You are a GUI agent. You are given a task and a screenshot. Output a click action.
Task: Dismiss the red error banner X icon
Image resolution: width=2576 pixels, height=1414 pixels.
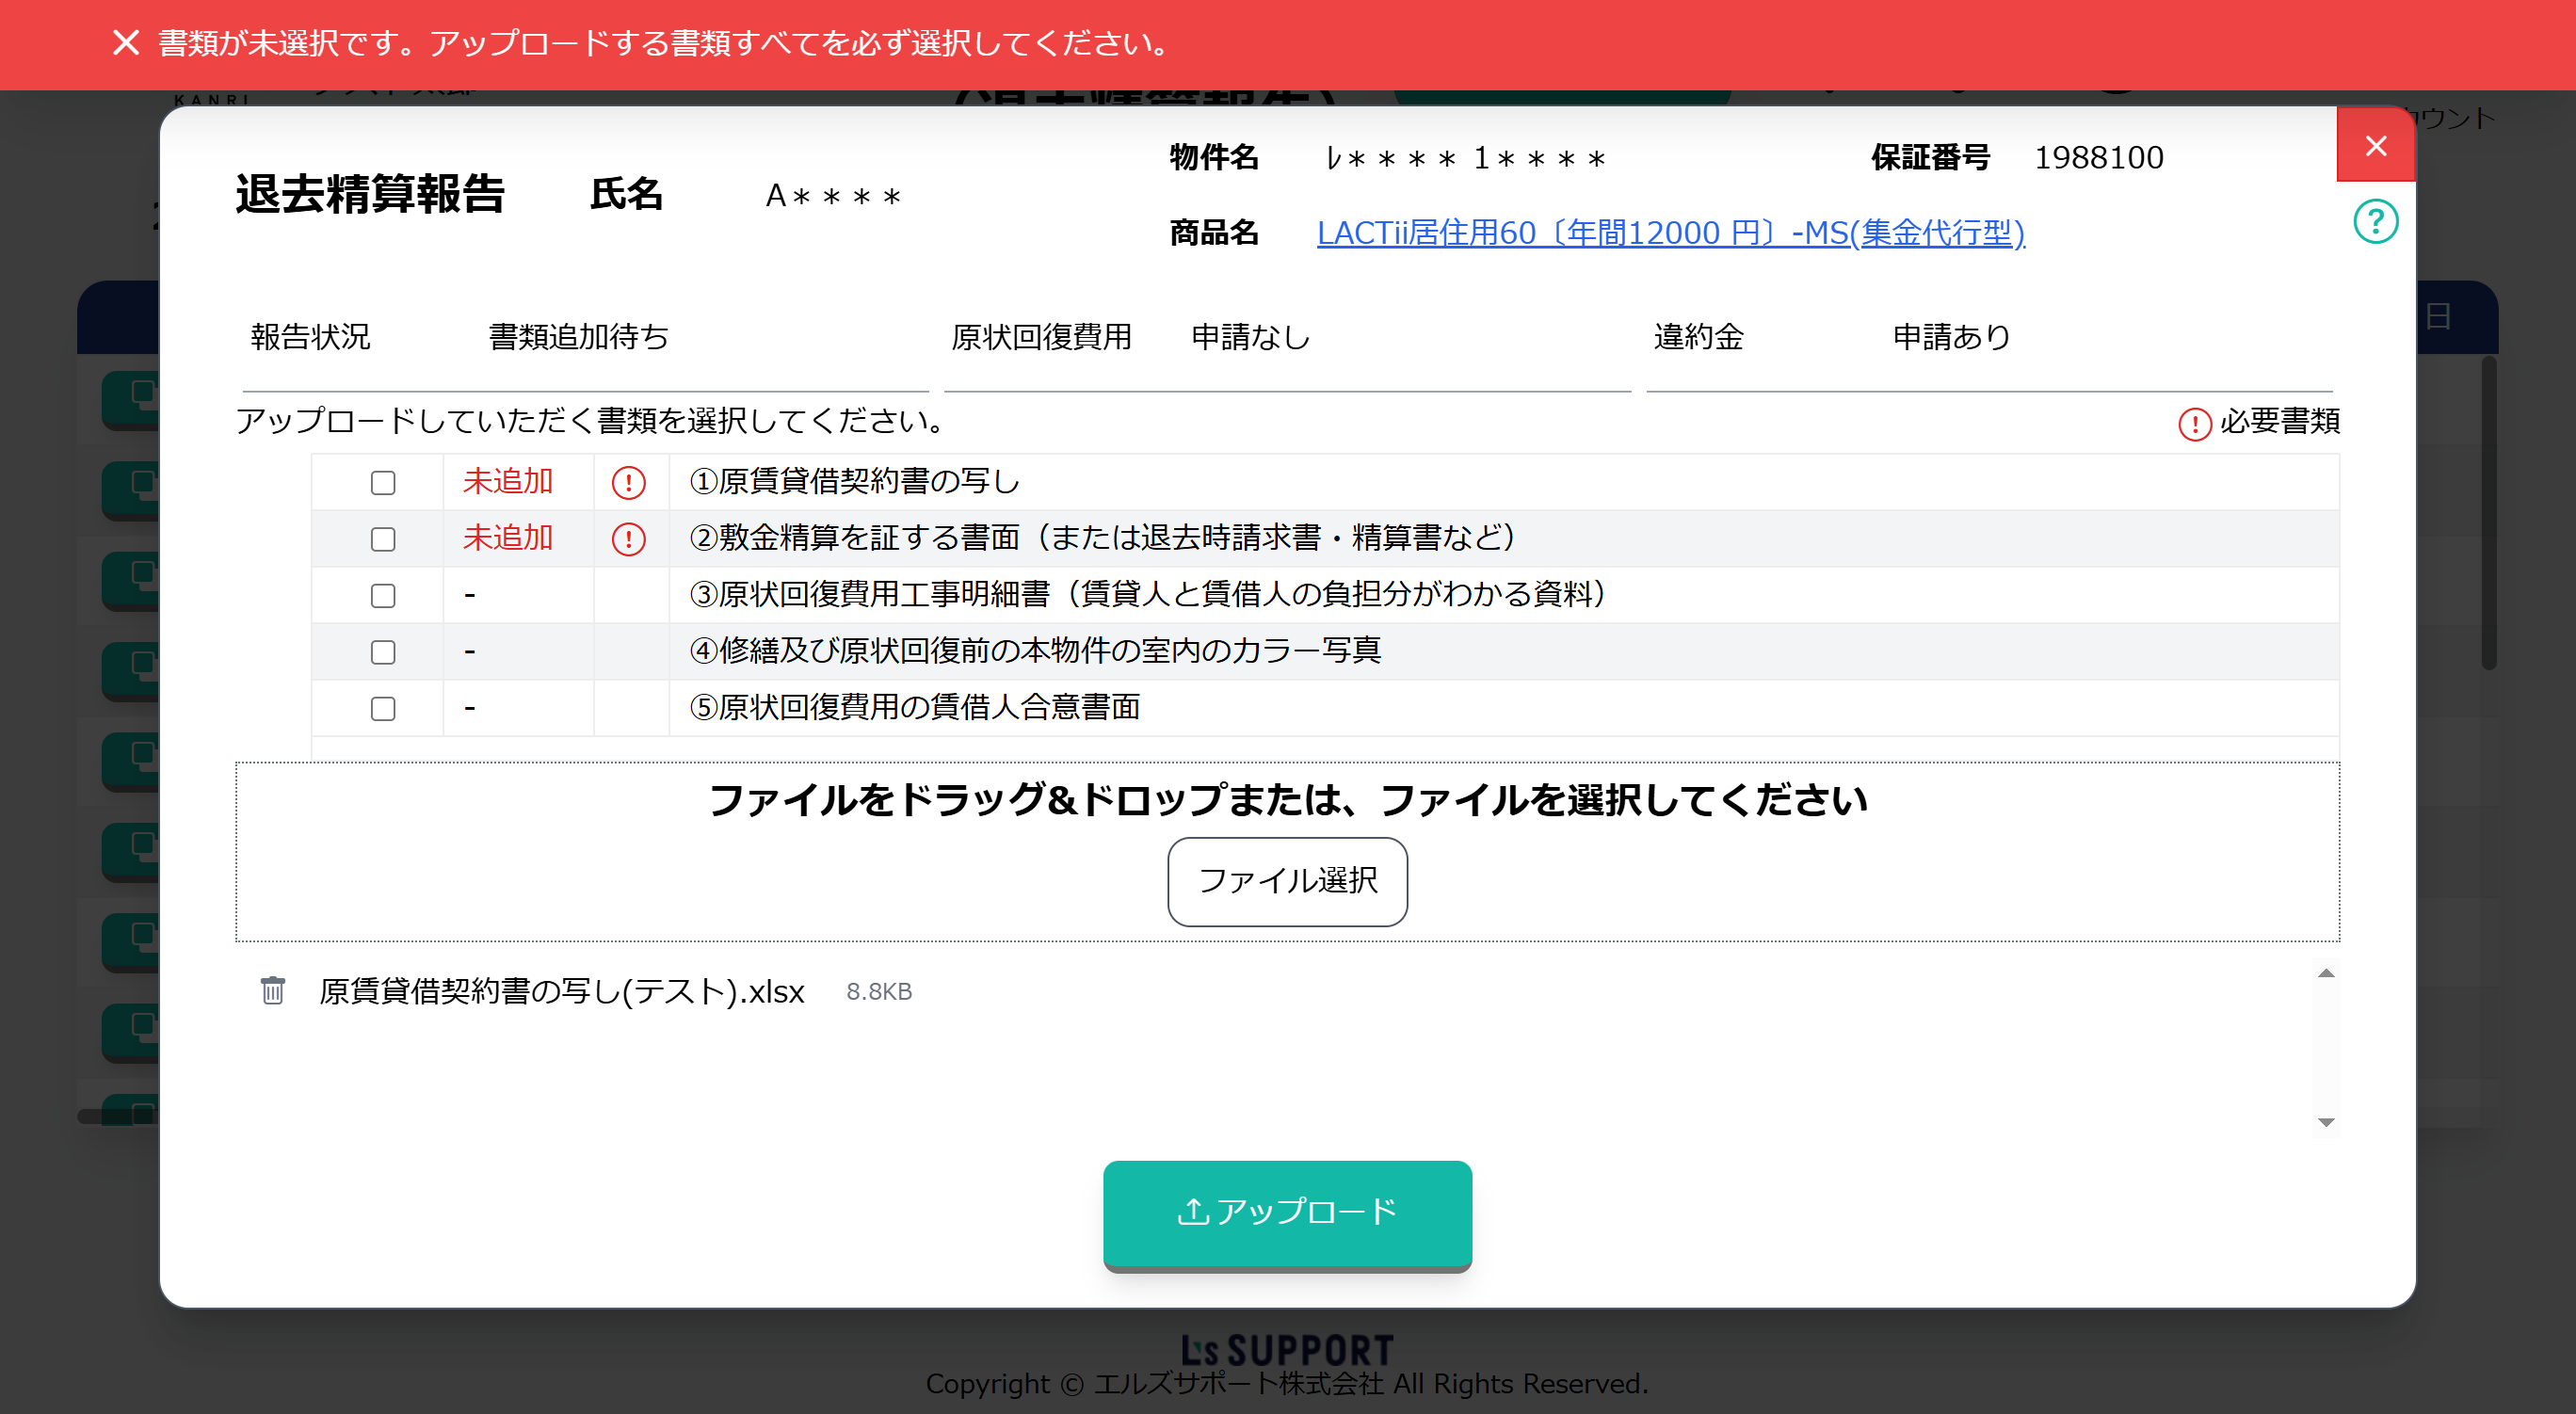coord(126,43)
